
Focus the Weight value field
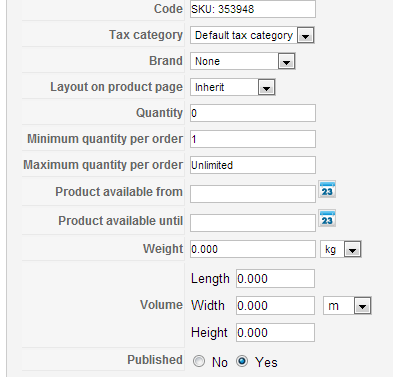pyautogui.click(x=253, y=249)
